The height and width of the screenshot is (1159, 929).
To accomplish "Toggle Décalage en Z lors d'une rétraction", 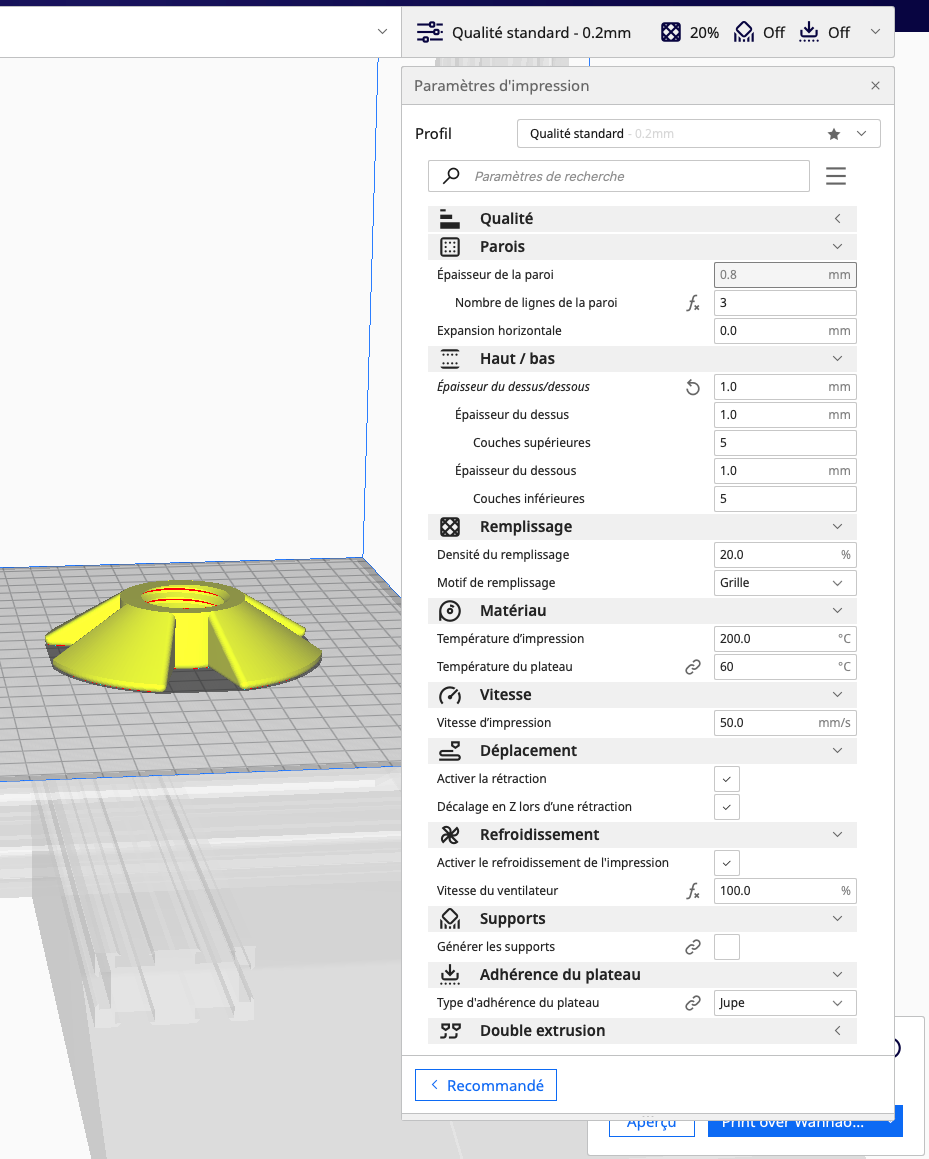I will [726, 807].
